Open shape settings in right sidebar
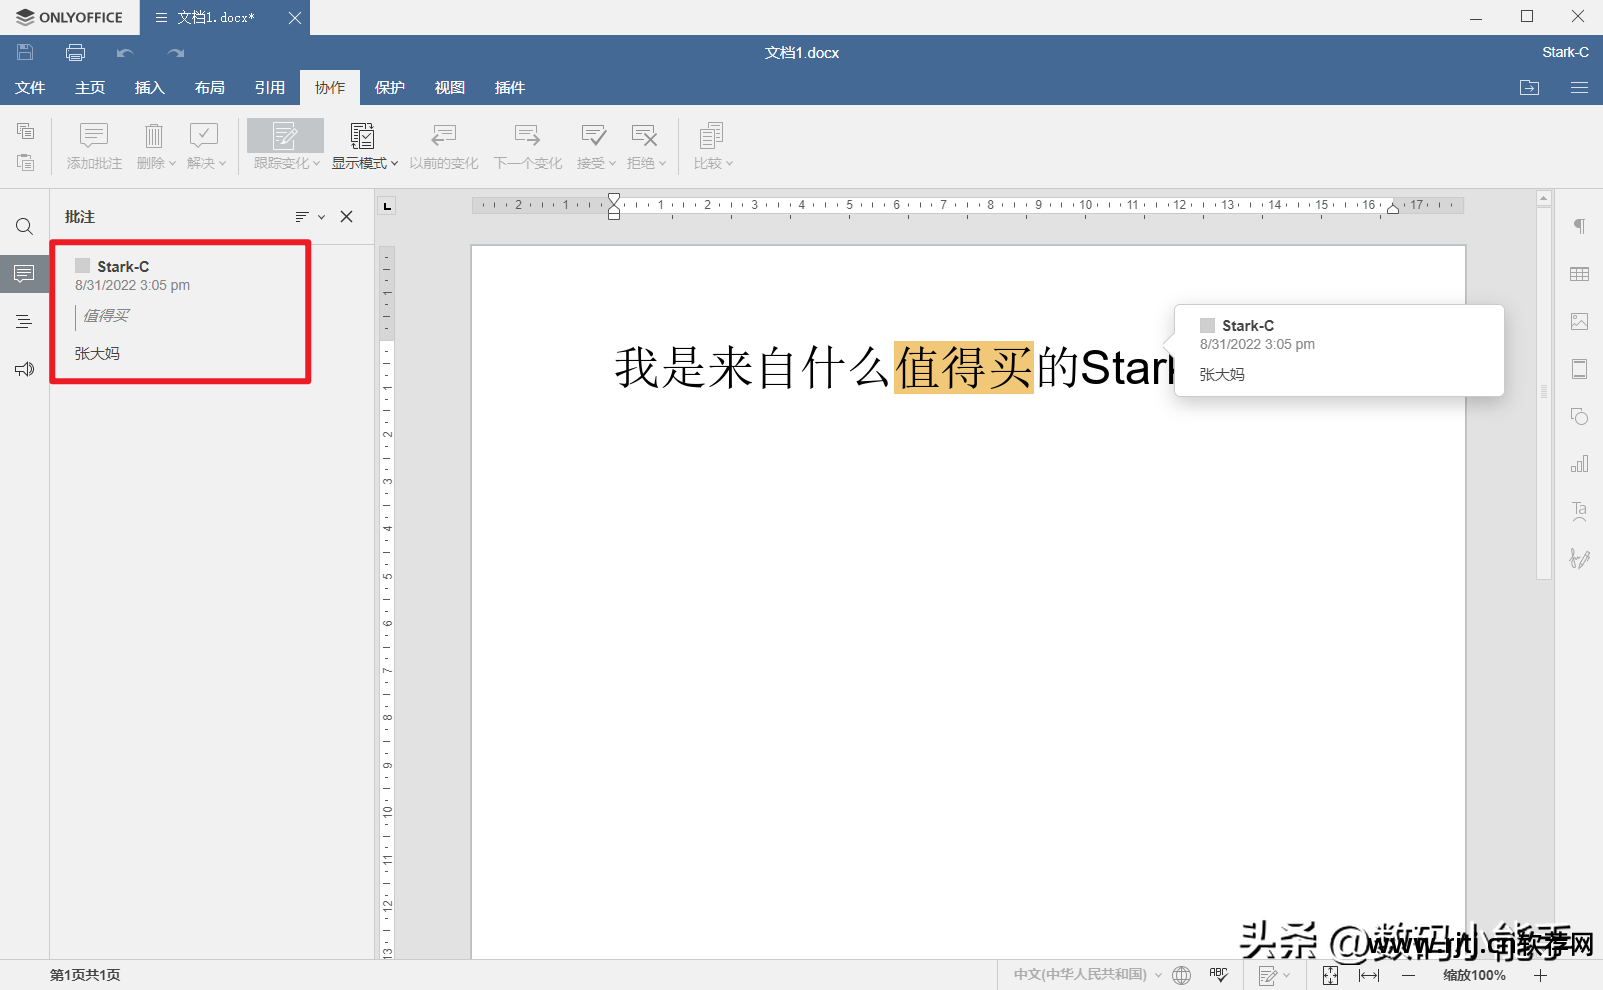Viewport: 1603px width, 990px height. click(1579, 417)
